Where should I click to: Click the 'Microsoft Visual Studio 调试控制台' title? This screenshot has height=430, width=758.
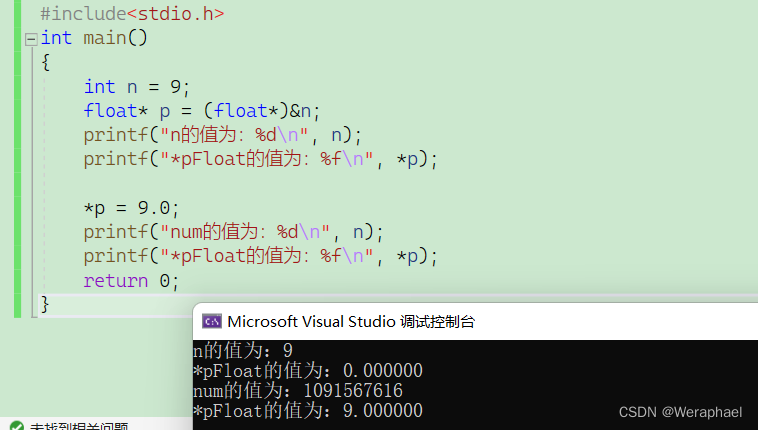pos(351,321)
